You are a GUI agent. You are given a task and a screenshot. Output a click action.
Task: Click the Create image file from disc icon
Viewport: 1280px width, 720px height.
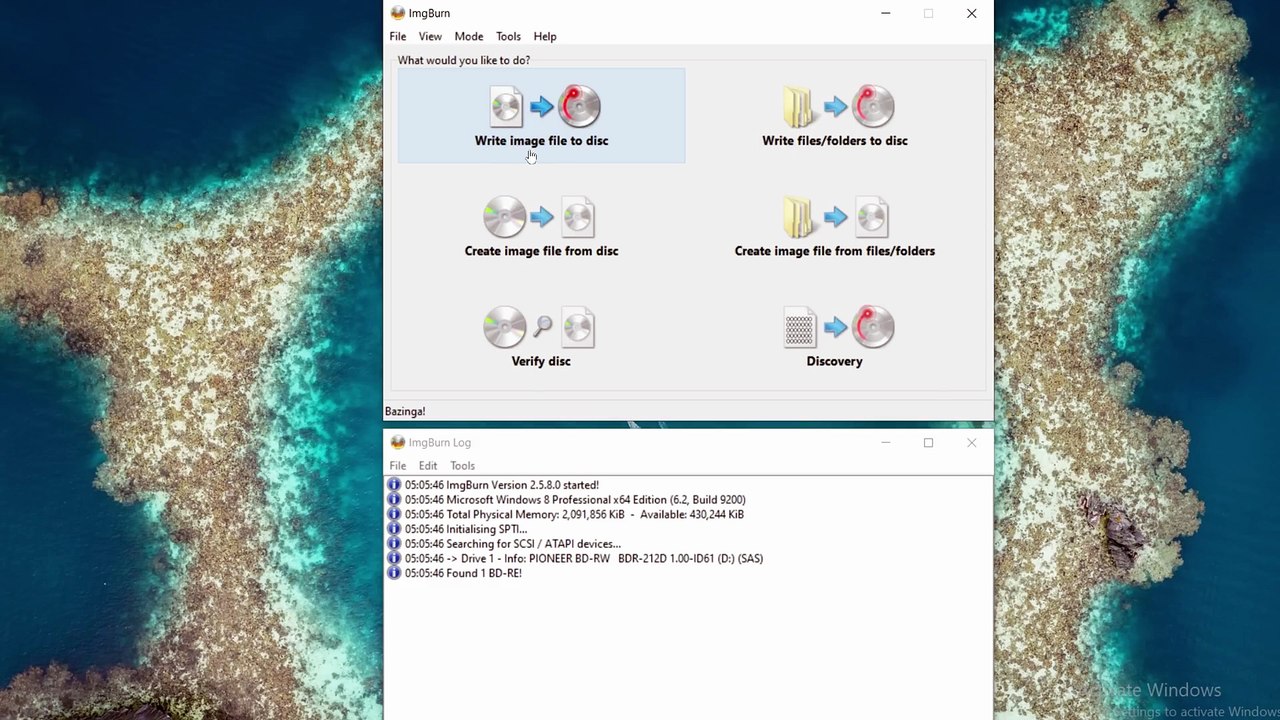[x=539, y=217]
